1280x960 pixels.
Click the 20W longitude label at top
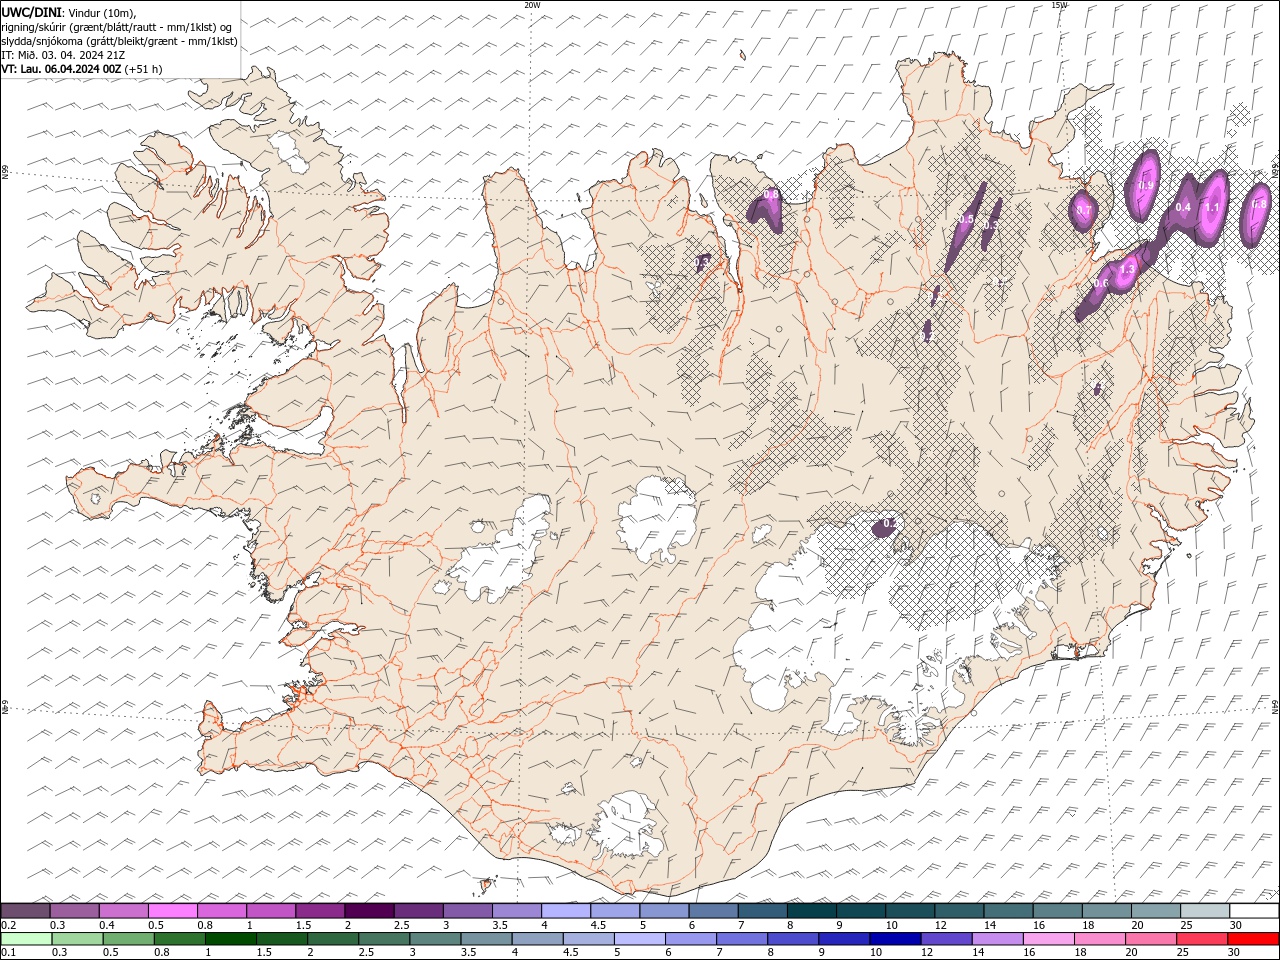click(x=532, y=5)
